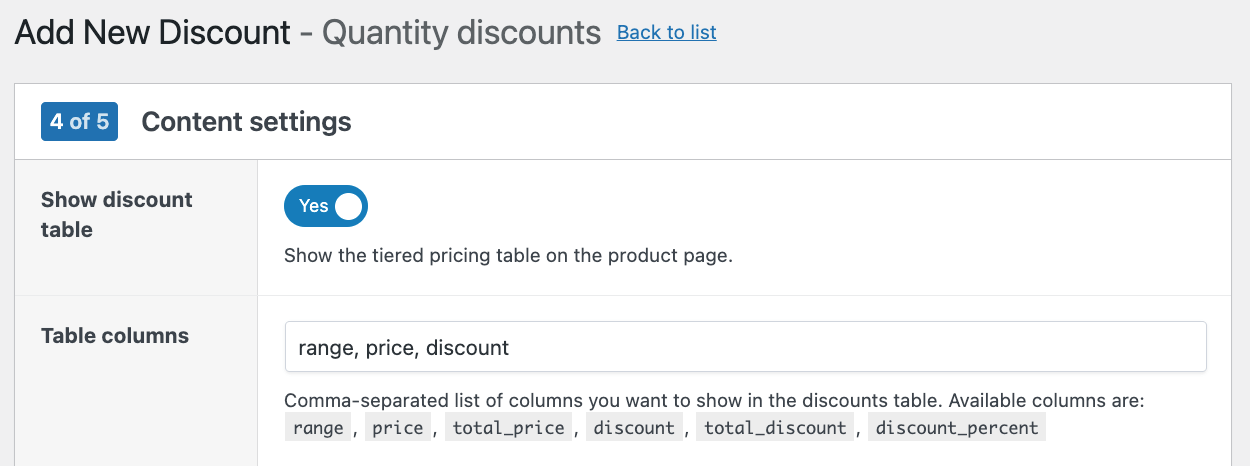Focus the Table columns text field
This screenshot has width=1250, height=466.
point(745,347)
